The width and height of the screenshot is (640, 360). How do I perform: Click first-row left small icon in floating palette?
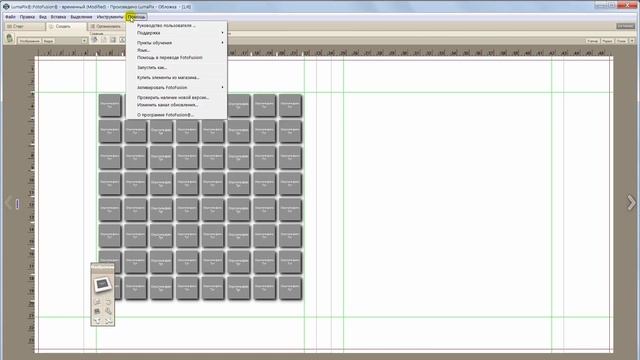(97, 302)
